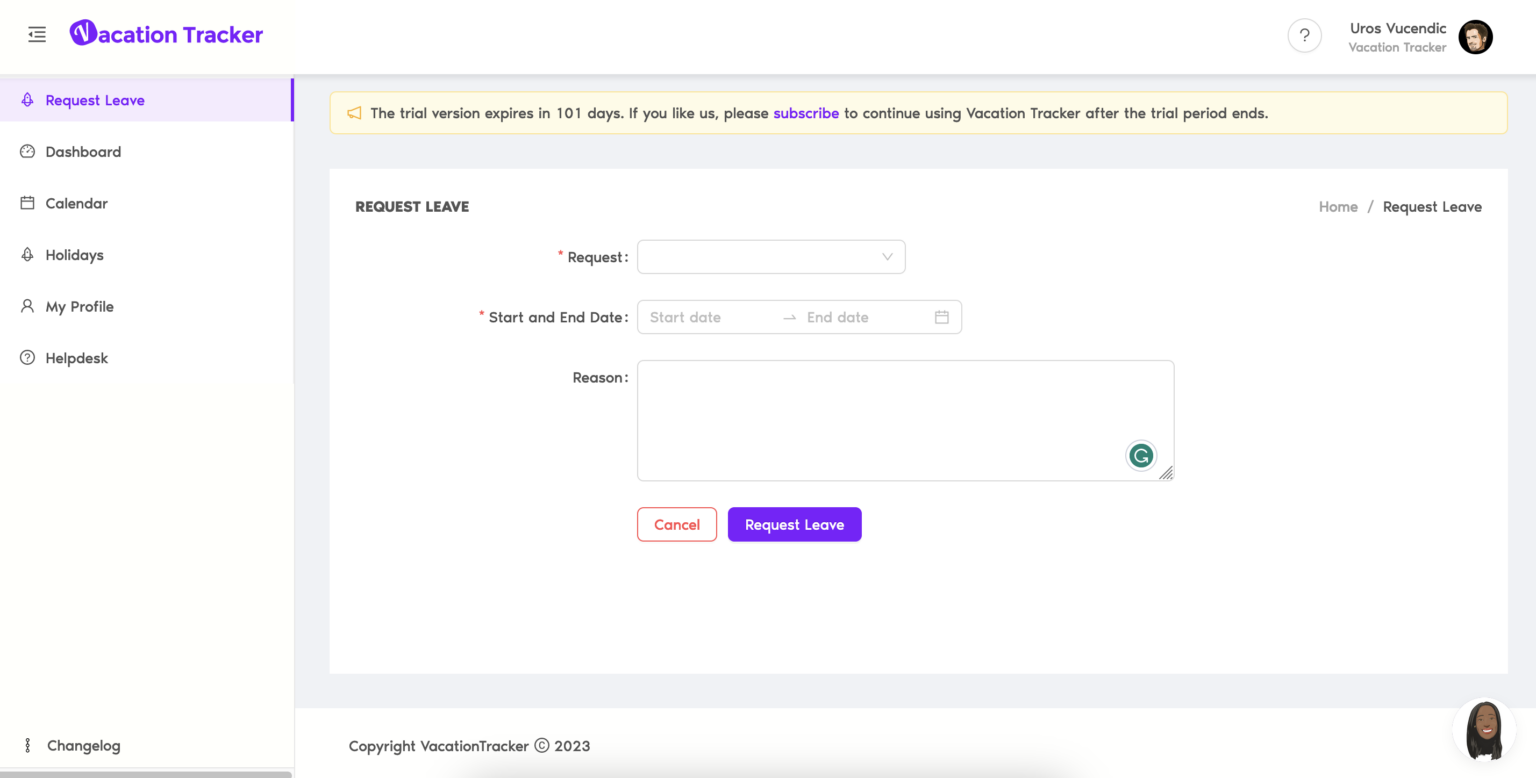
Task: Open Holidays from the sidebar
Action: click(x=146, y=255)
